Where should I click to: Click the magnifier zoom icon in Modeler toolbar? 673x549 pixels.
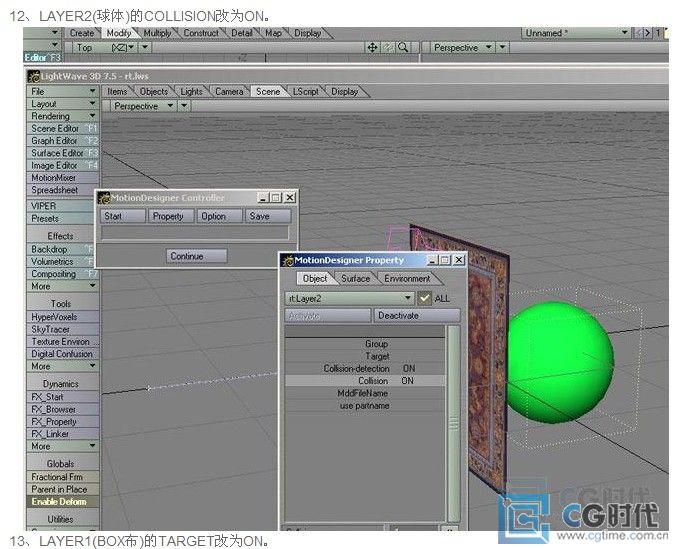click(x=403, y=48)
